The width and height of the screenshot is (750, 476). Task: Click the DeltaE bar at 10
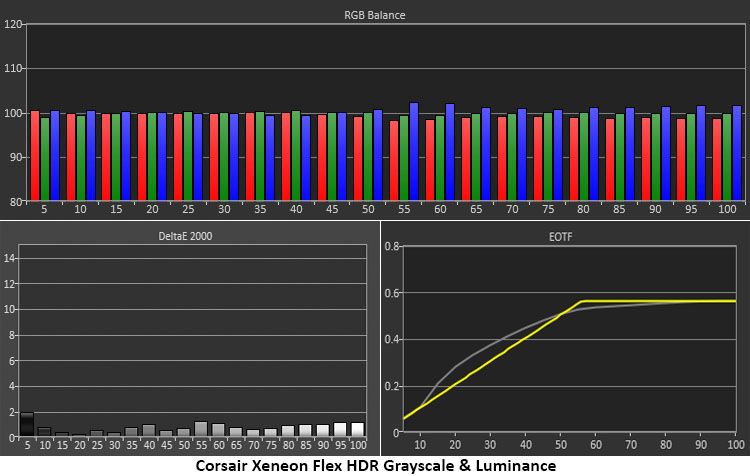click(44, 432)
